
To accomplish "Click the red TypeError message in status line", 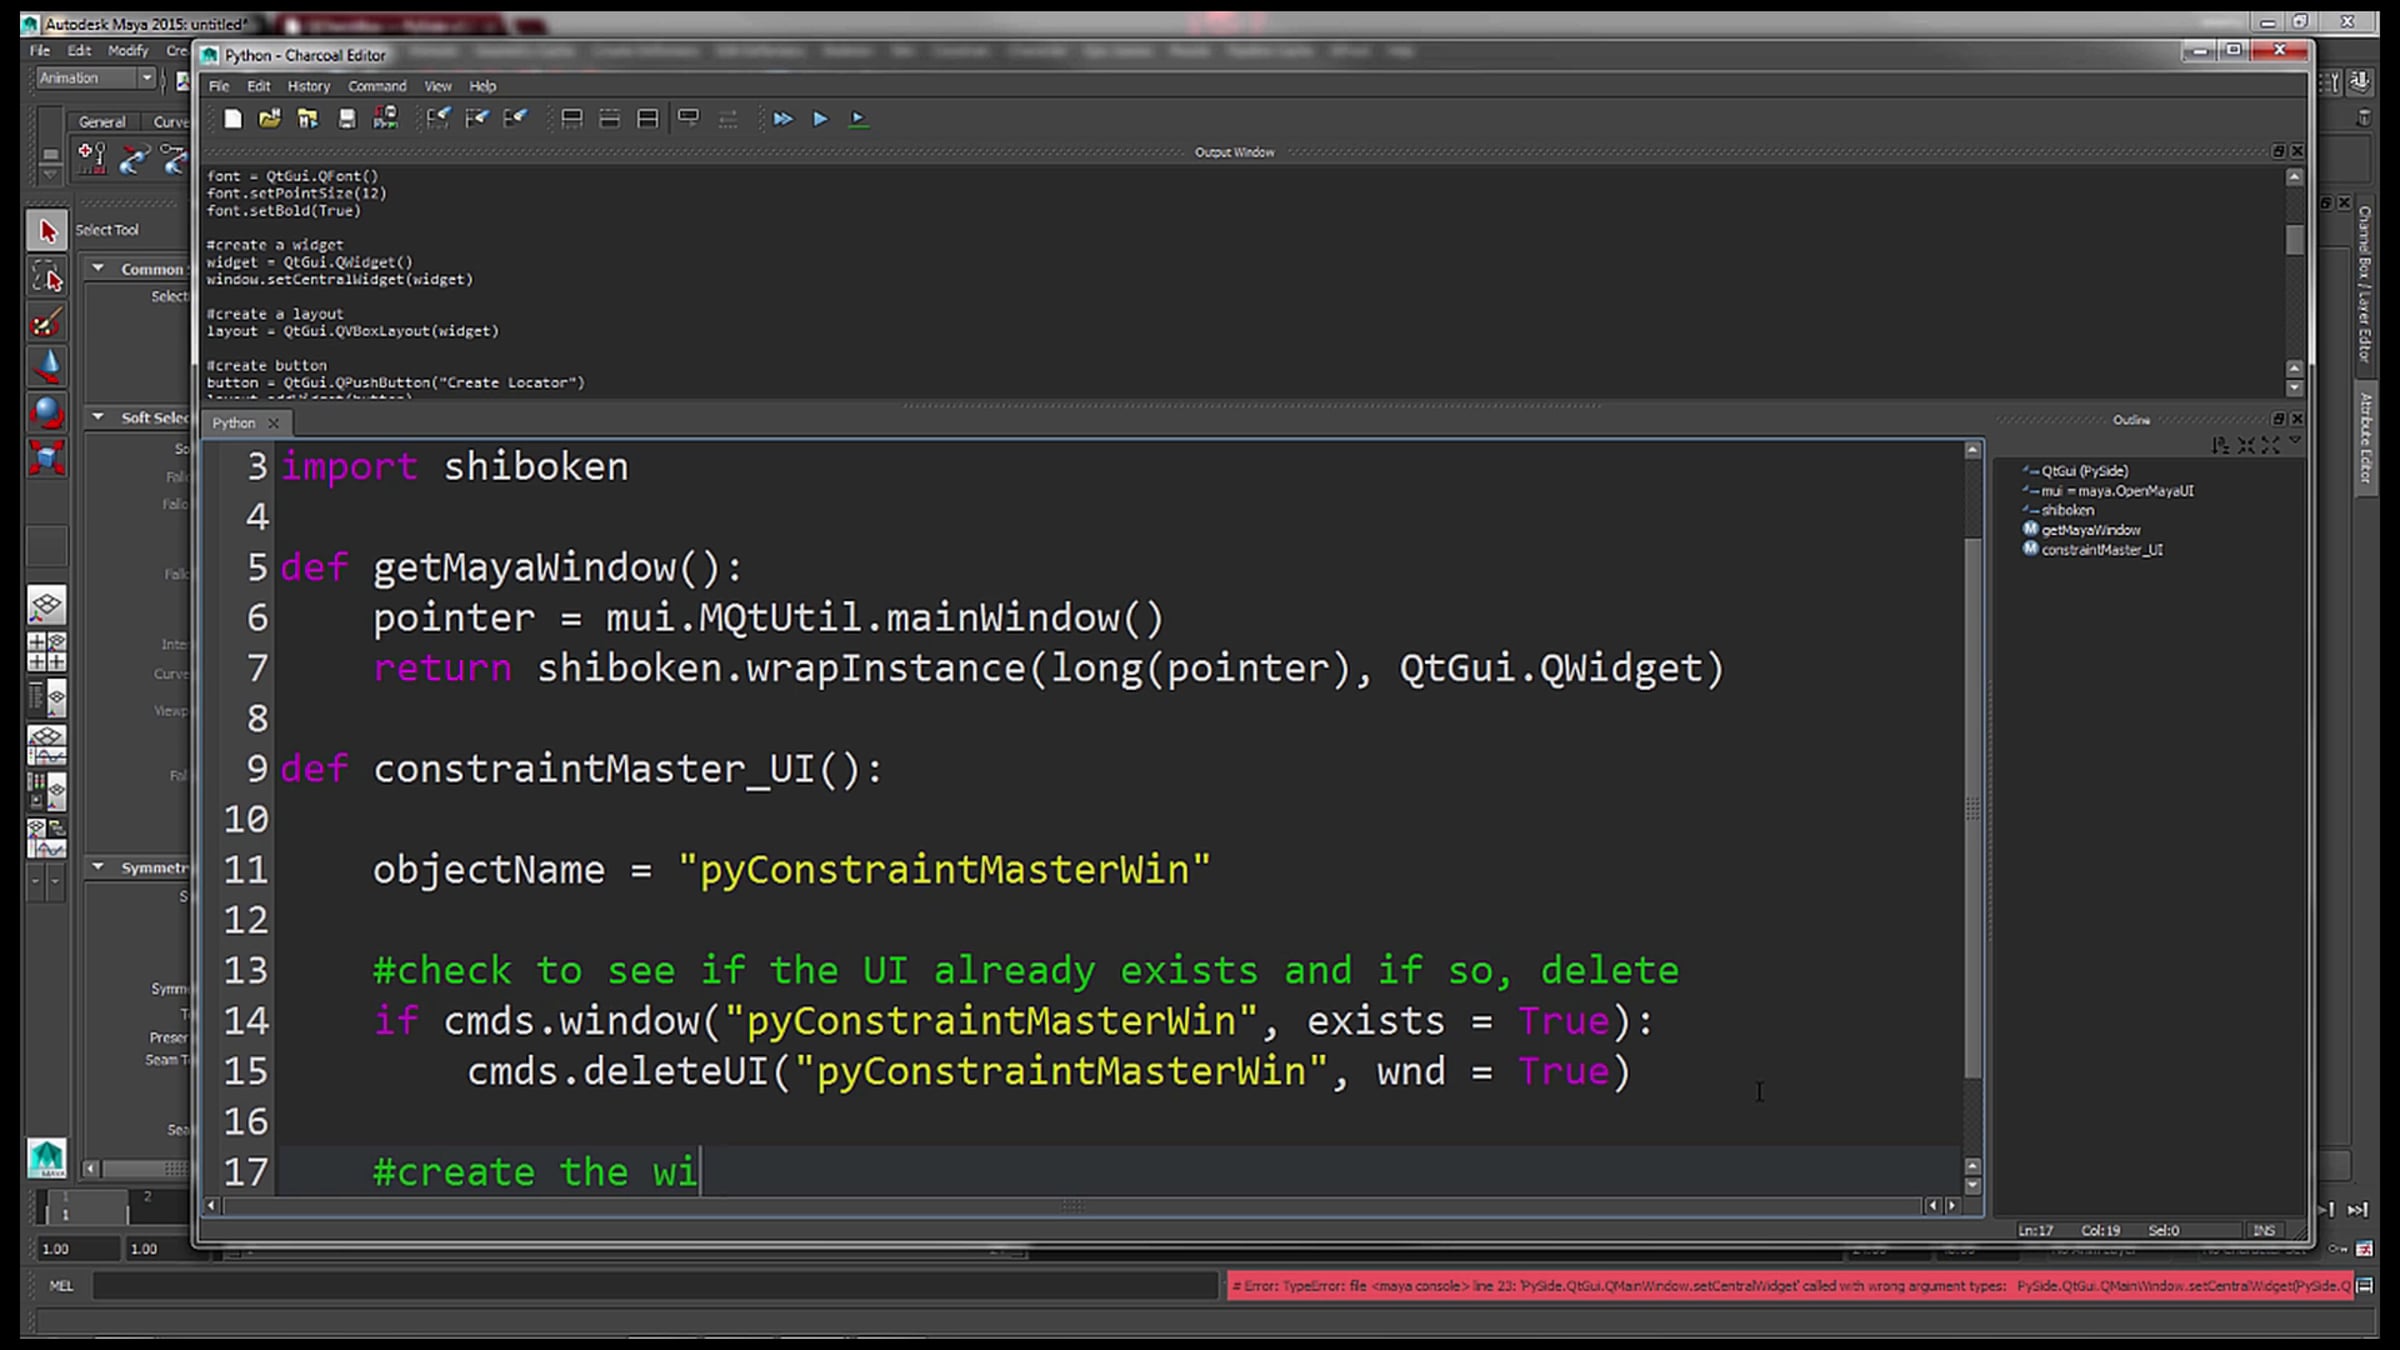I will [1791, 1286].
